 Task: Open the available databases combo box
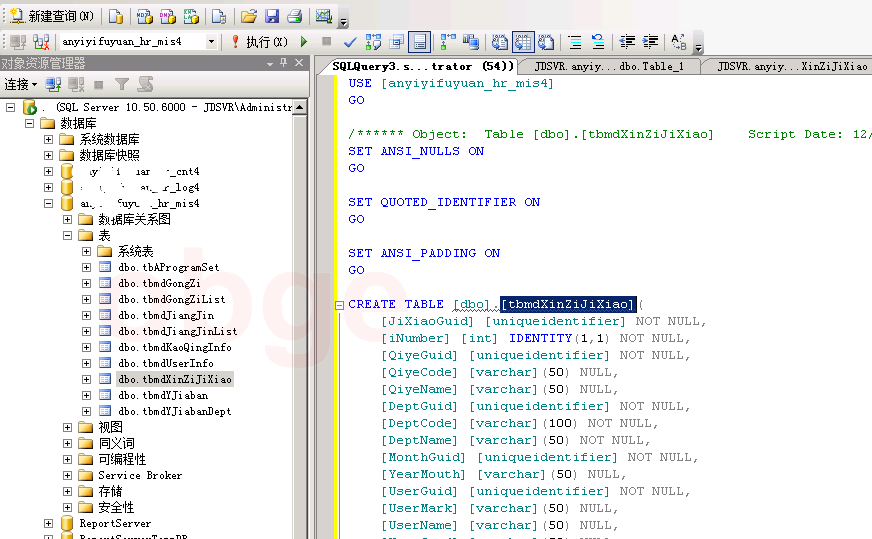click(x=211, y=42)
